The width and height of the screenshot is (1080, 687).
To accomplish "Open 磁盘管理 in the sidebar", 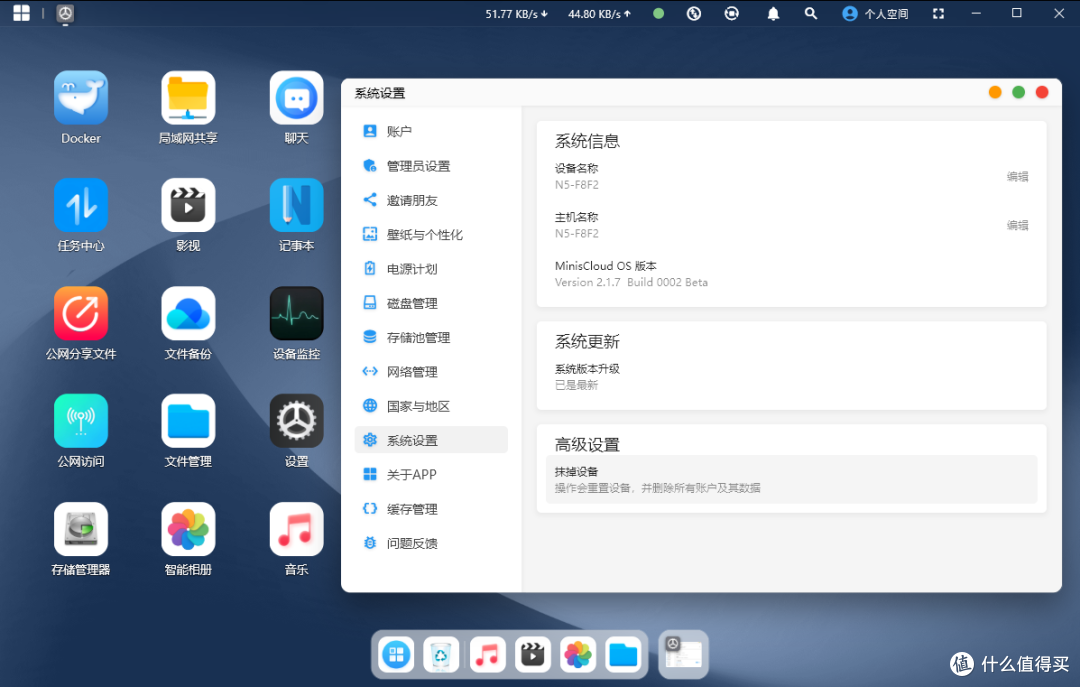I will [x=431, y=303].
